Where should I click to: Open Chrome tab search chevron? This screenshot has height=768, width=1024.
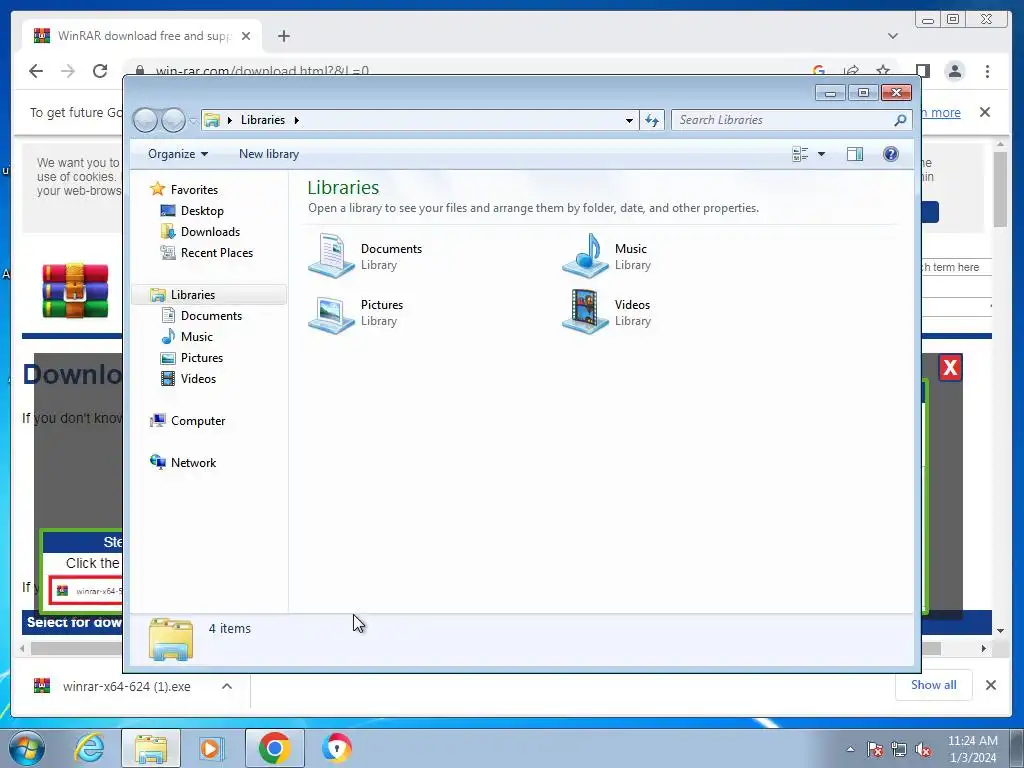click(x=893, y=36)
